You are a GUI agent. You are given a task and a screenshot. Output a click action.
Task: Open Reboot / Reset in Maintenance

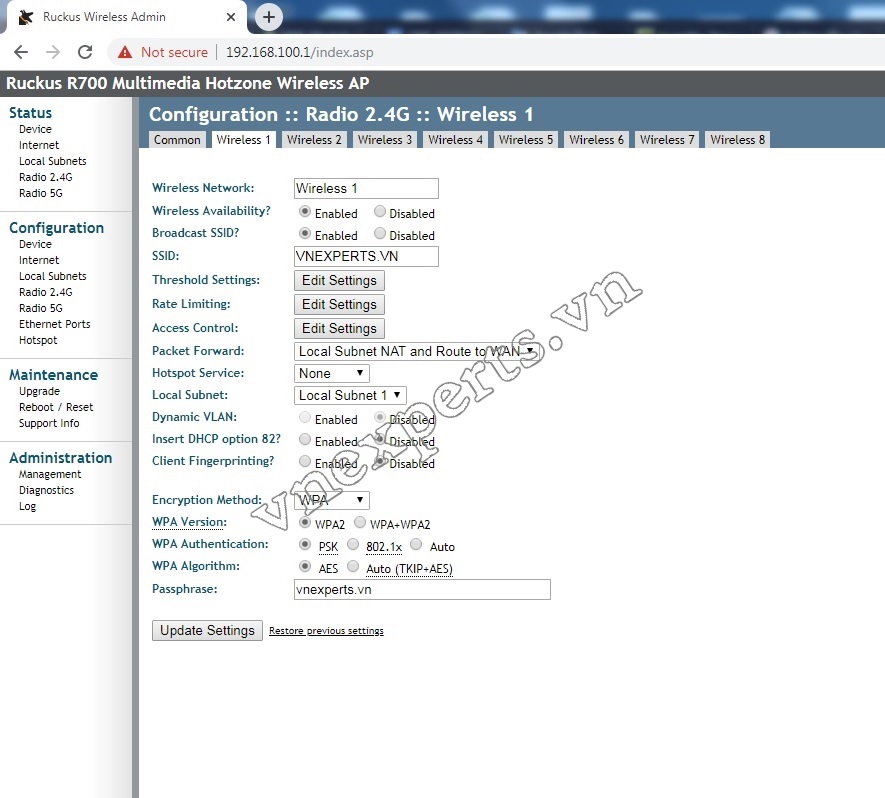click(x=56, y=407)
